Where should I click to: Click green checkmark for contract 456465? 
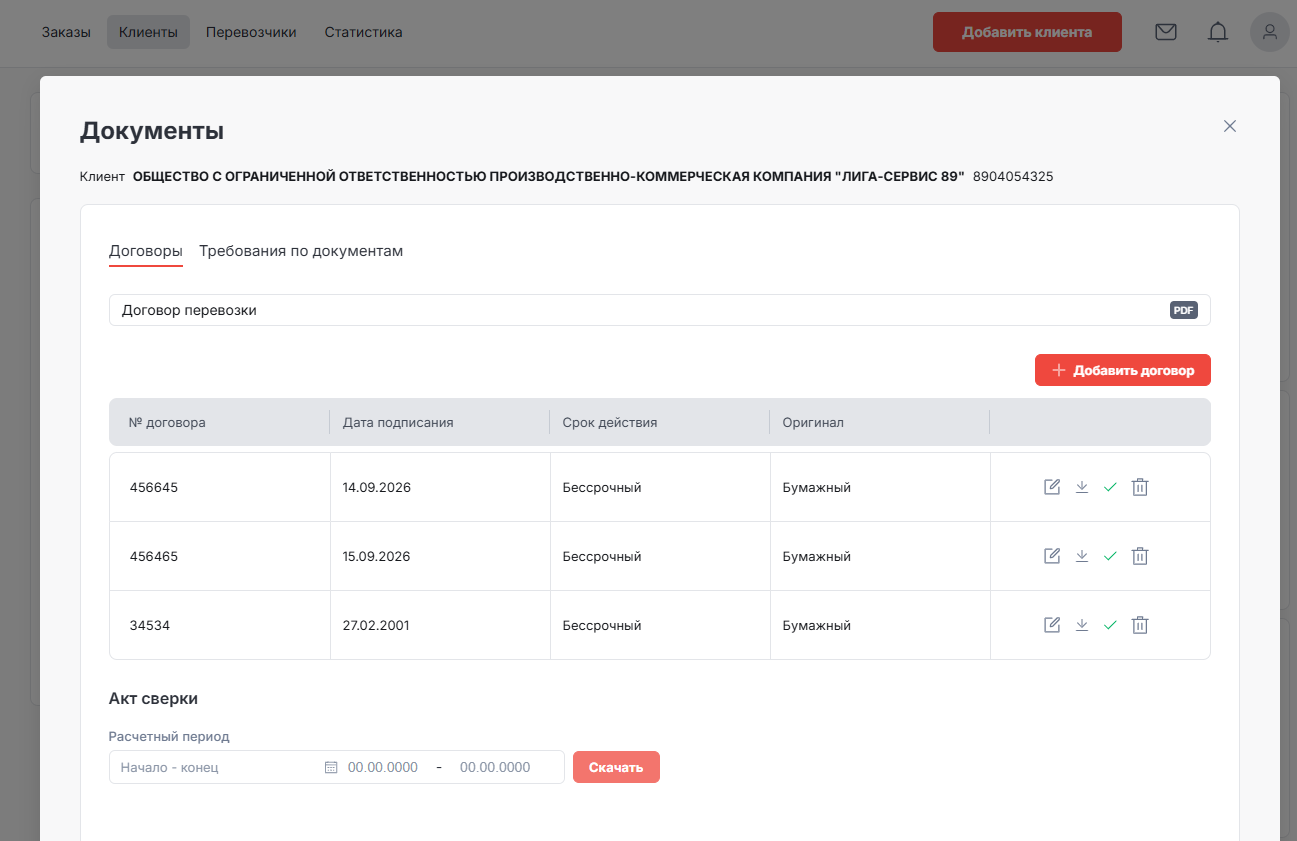(x=1110, y=556)
